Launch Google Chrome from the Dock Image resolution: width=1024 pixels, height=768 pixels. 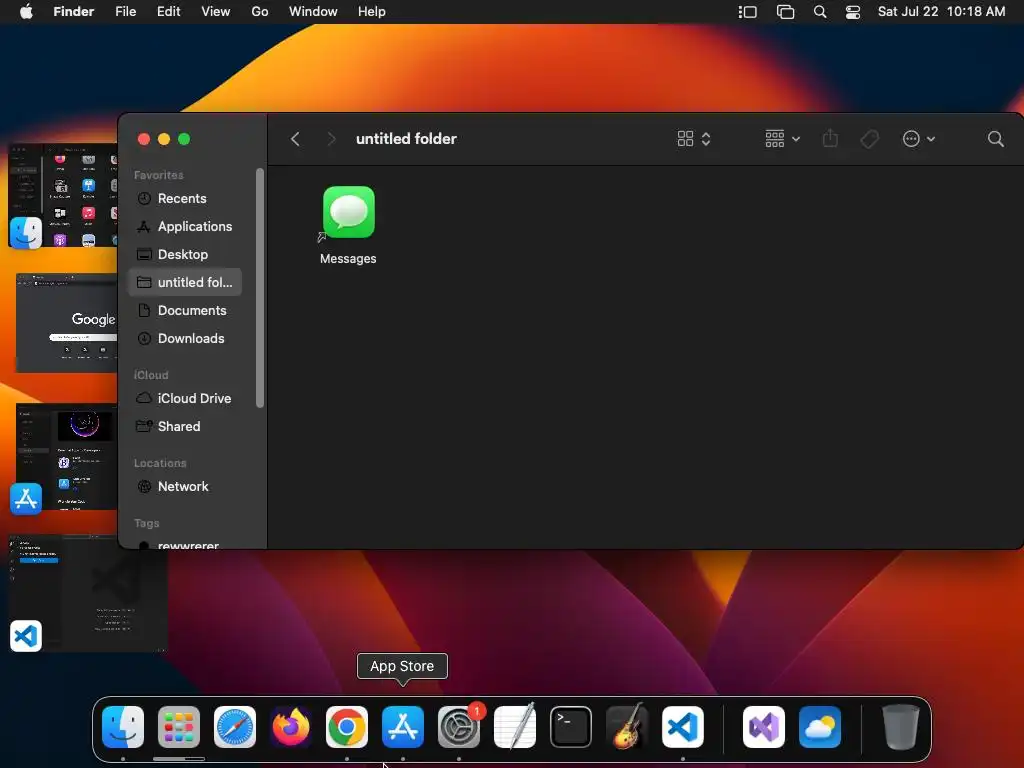pyautogui.click(x=347, y=727)
